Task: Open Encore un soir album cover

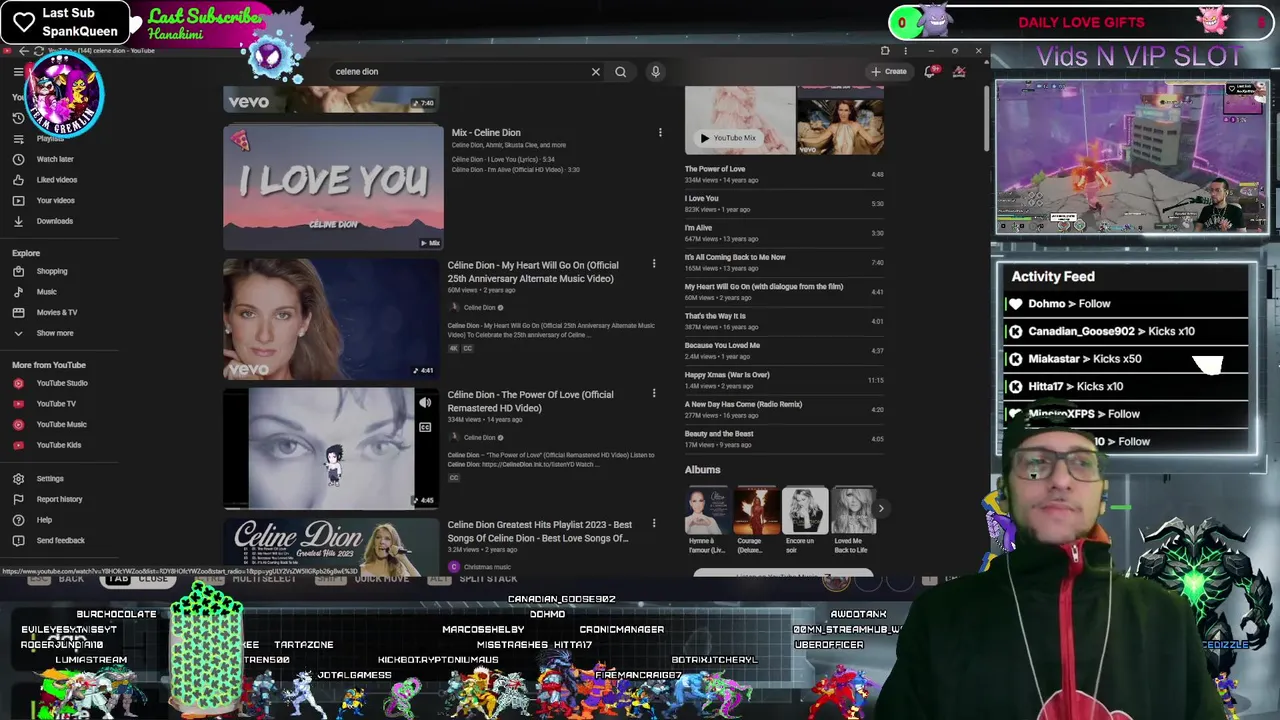Action: point(805,511)
